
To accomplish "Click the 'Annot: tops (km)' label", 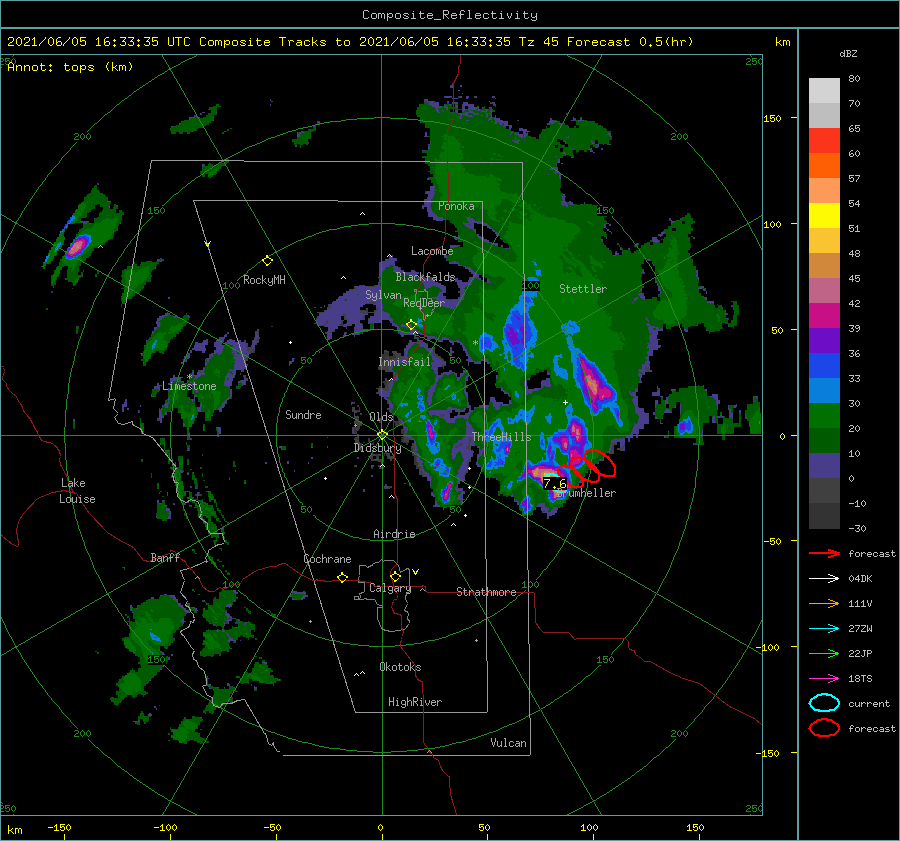I will [70, 67].
